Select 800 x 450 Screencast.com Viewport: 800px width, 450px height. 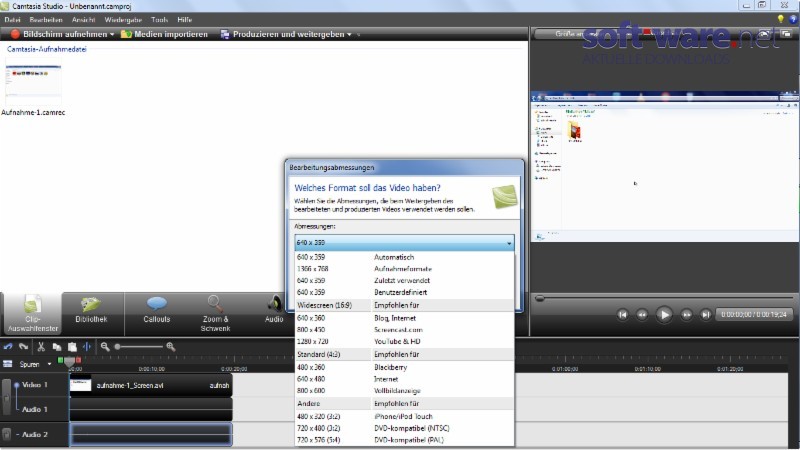pos(405,330)
